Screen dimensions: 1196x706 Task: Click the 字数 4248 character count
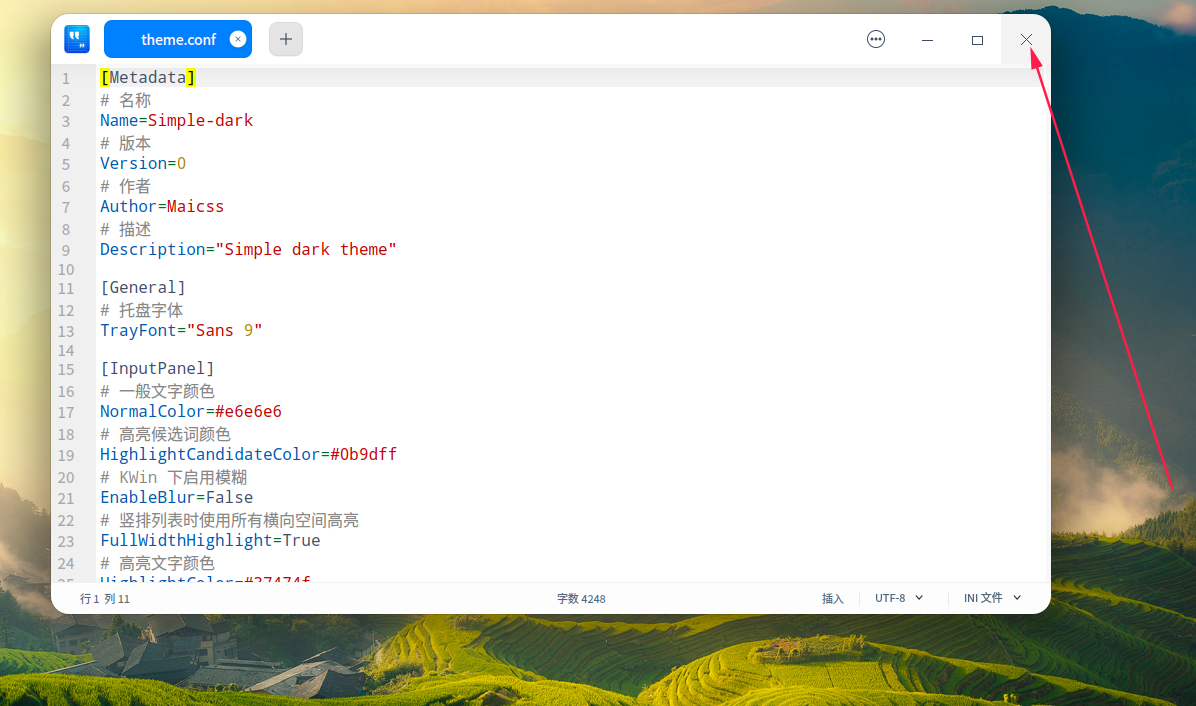pyautogui.click(x=580, y=599)
